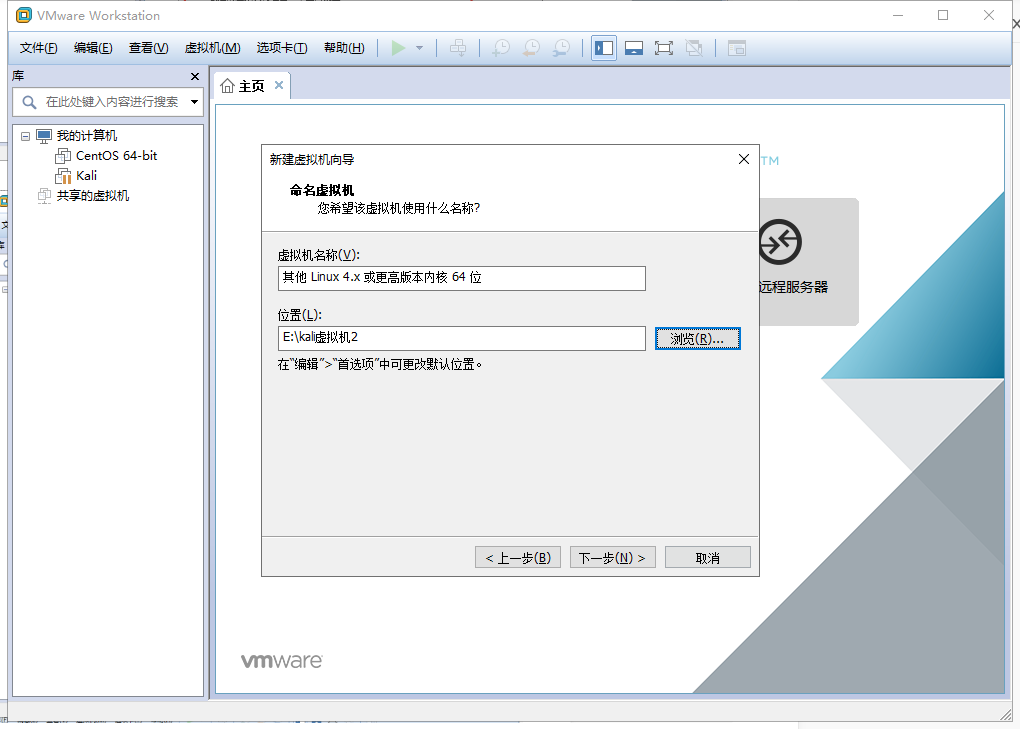Click the VMware Workstation title bar icon
Viewport: 1020px width, 729px height.
(23, 15)
